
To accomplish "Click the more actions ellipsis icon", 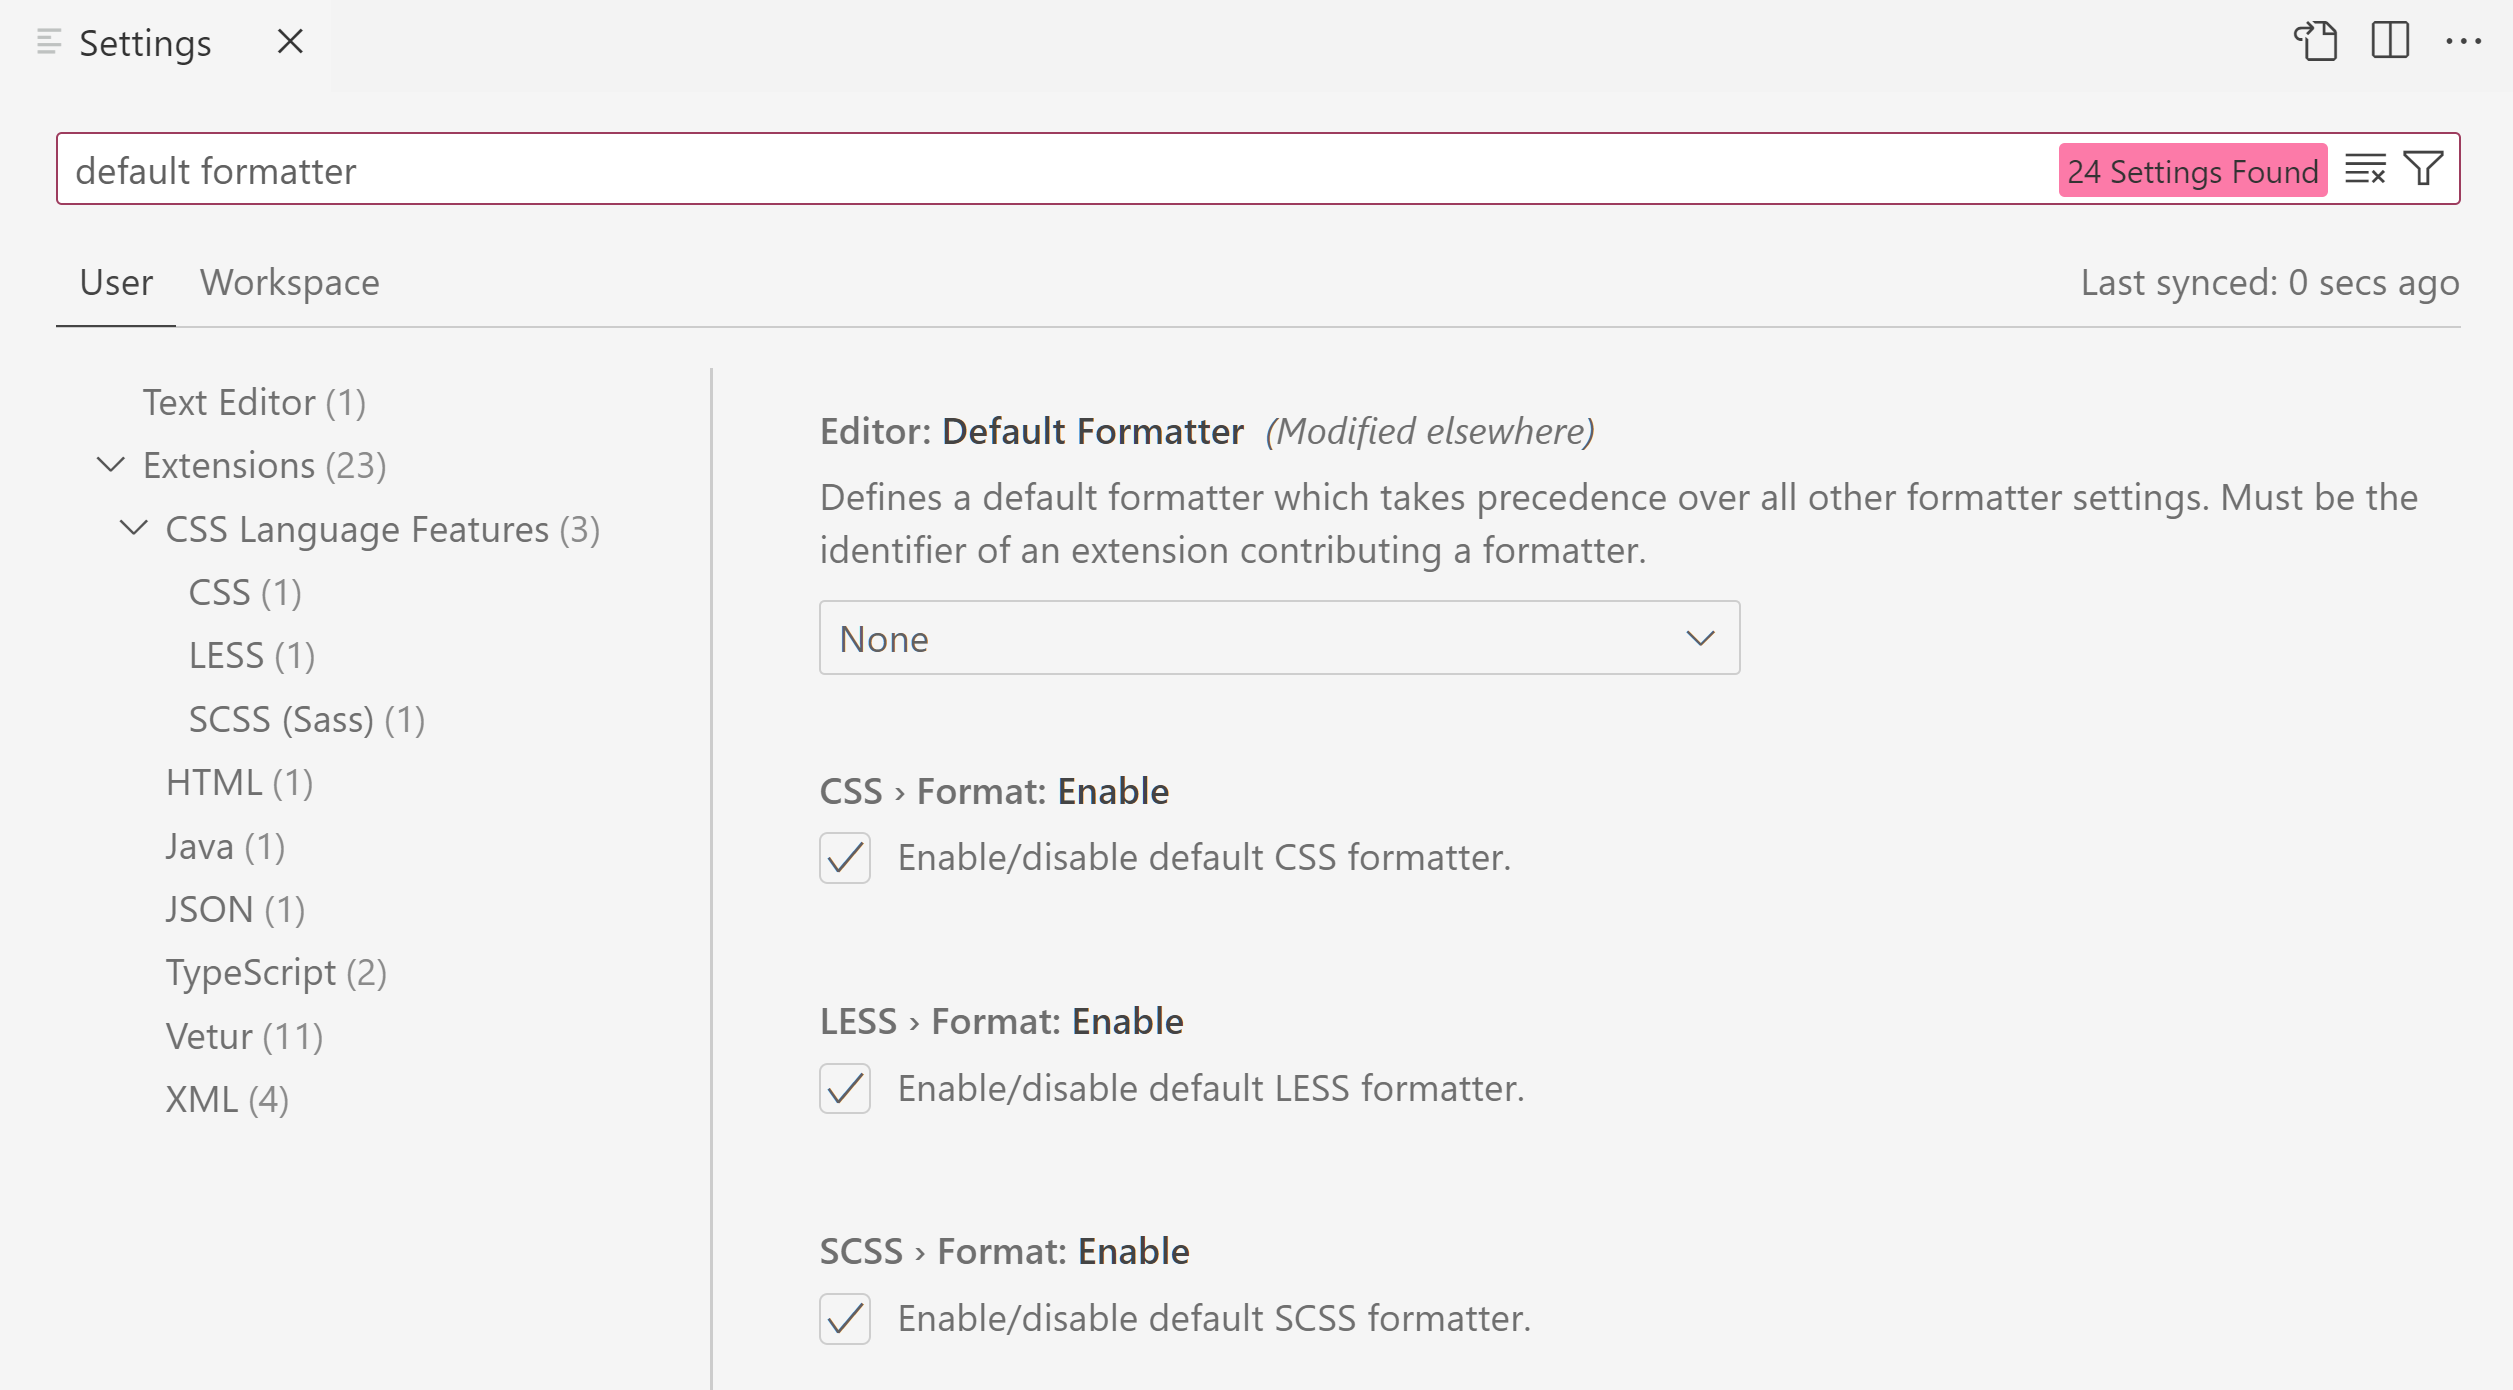I will (2465, 43).
